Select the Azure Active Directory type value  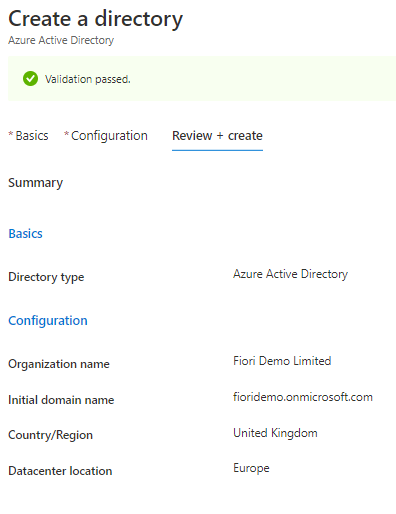point(290,274)
